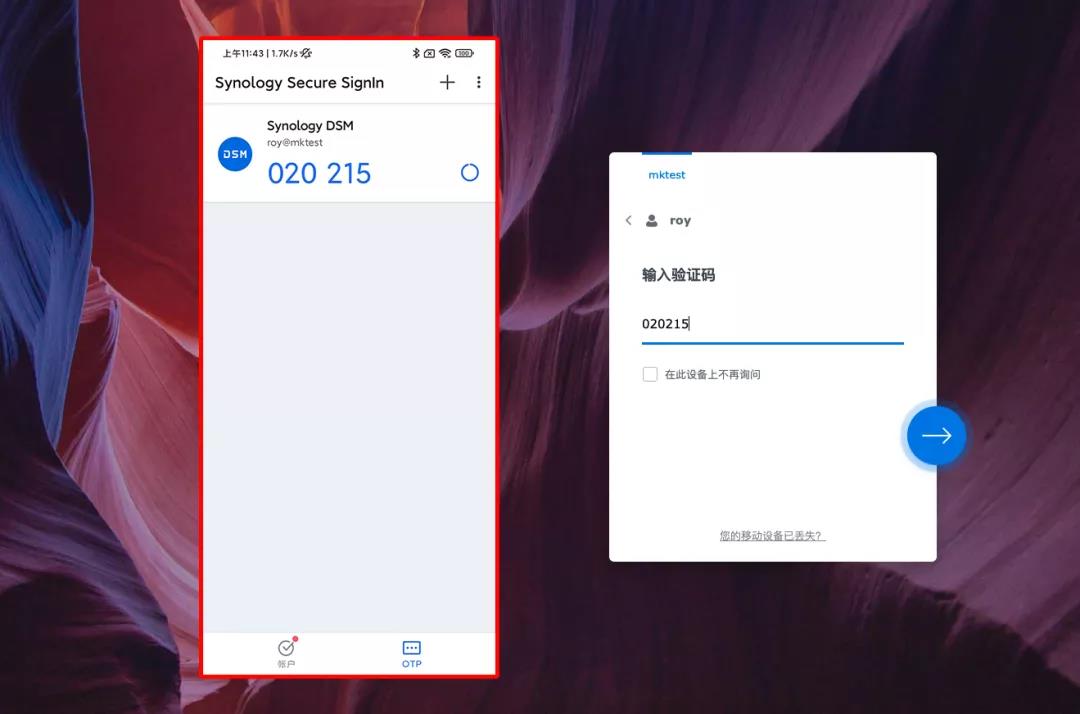Screen dimensions: 1080x714
Task: Enable the 在此设备上不再询问 checkbox
Action: tap(650, 374)
